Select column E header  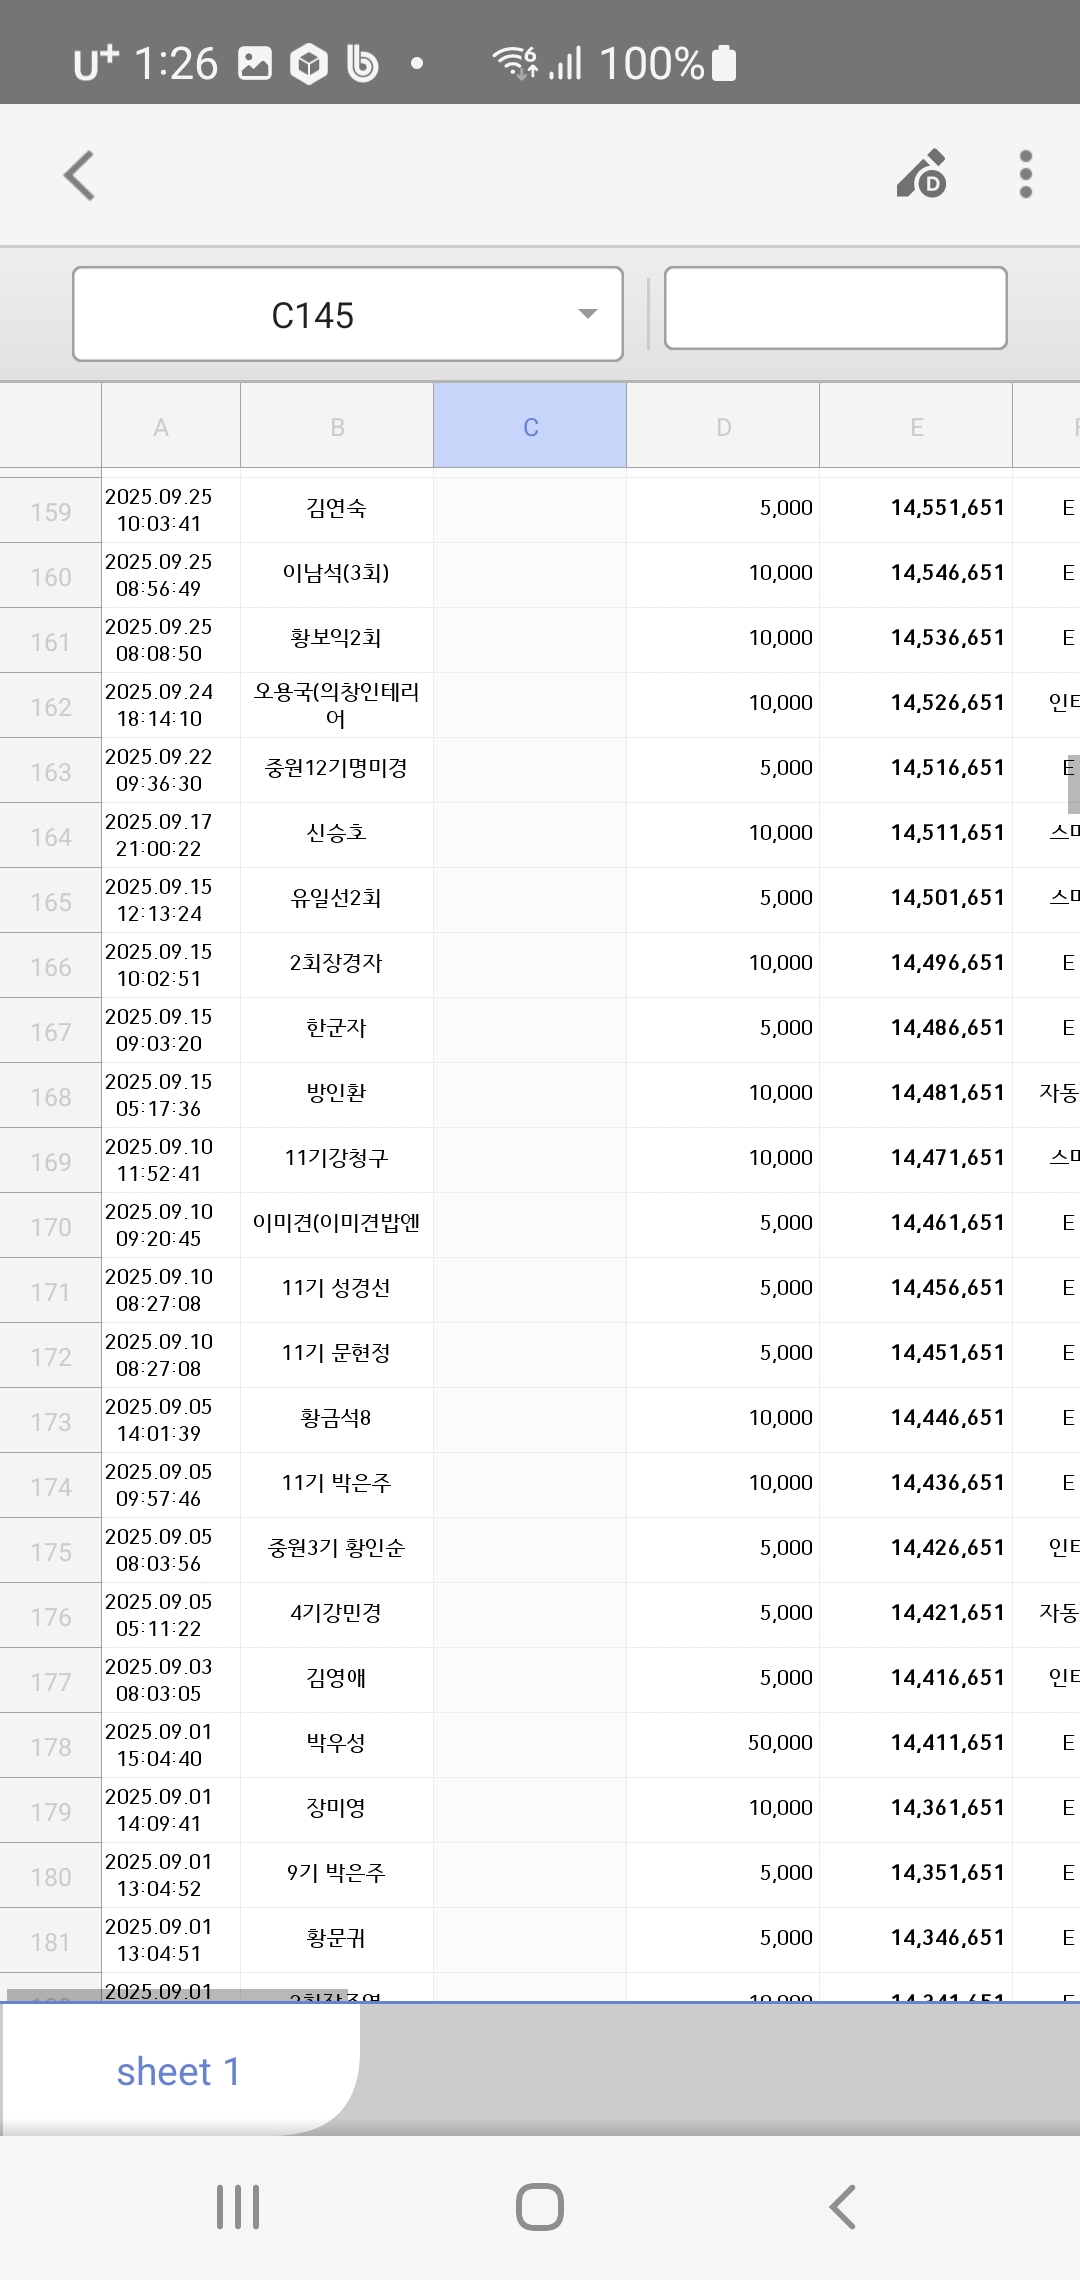click(x=916, y=427)
